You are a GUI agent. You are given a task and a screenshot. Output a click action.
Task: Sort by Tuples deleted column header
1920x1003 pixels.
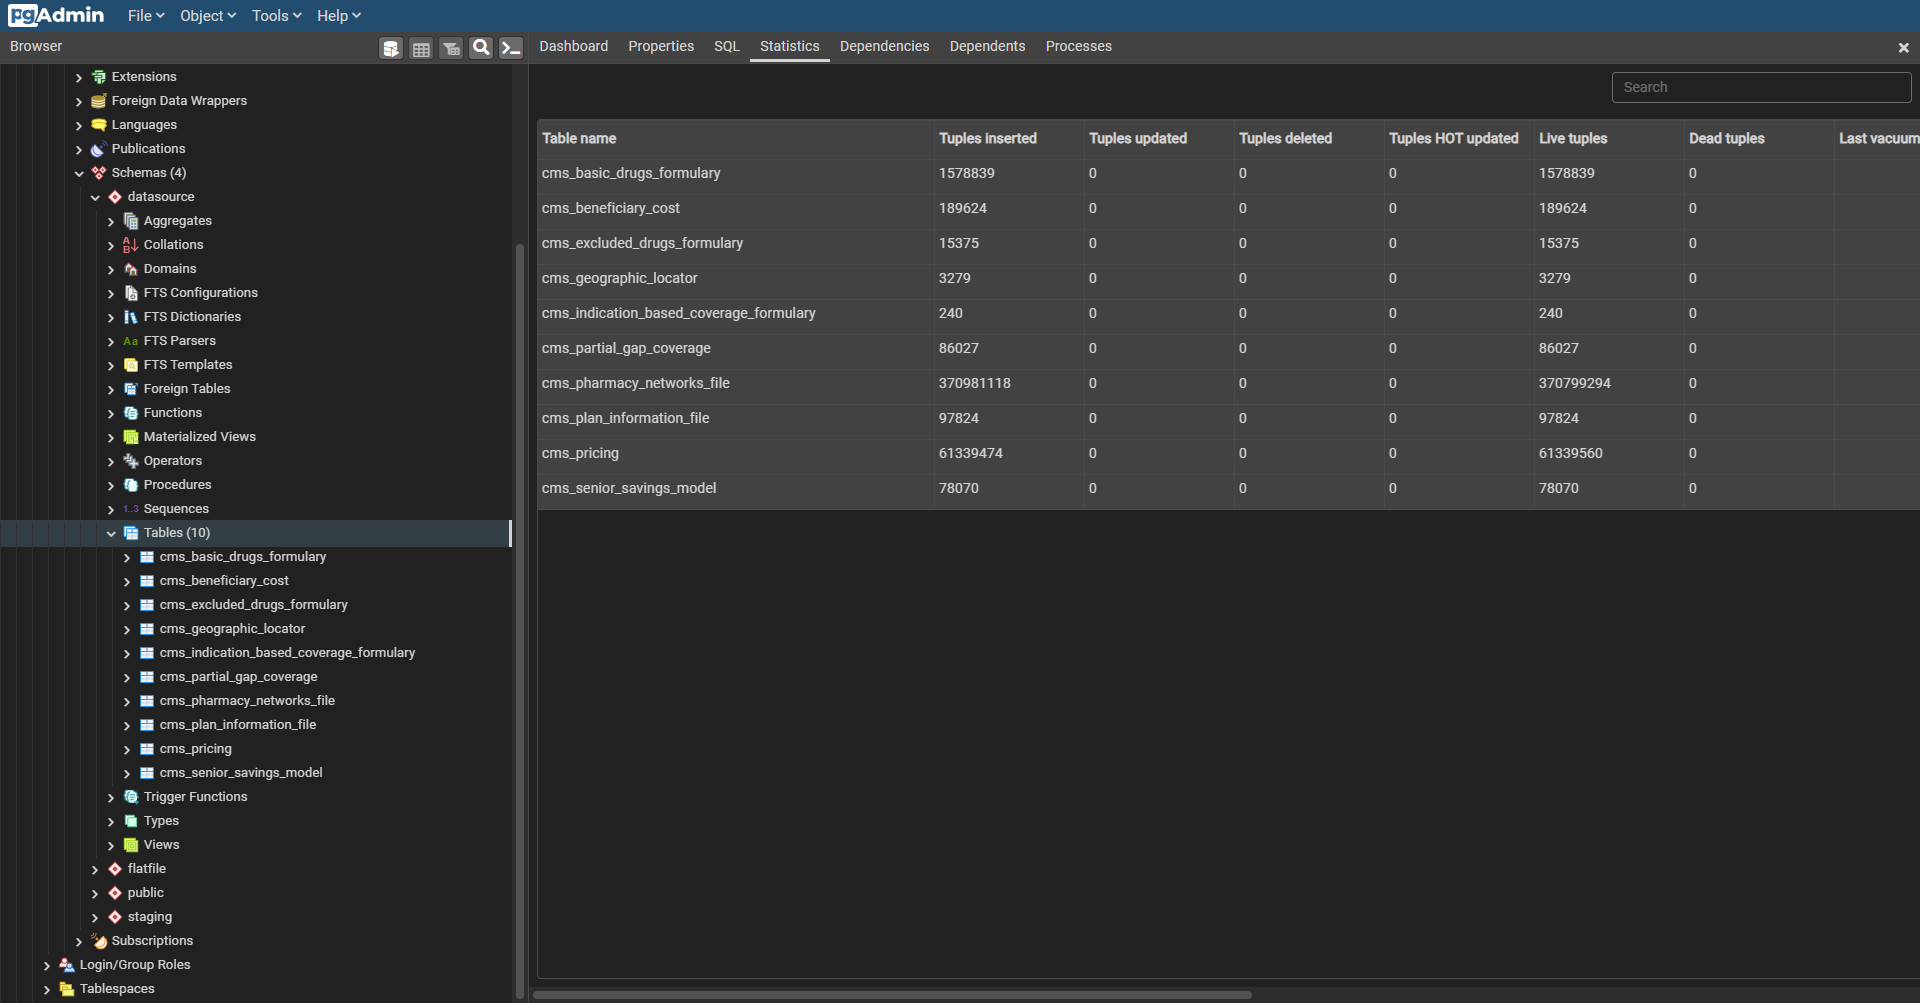point(1309,139)
